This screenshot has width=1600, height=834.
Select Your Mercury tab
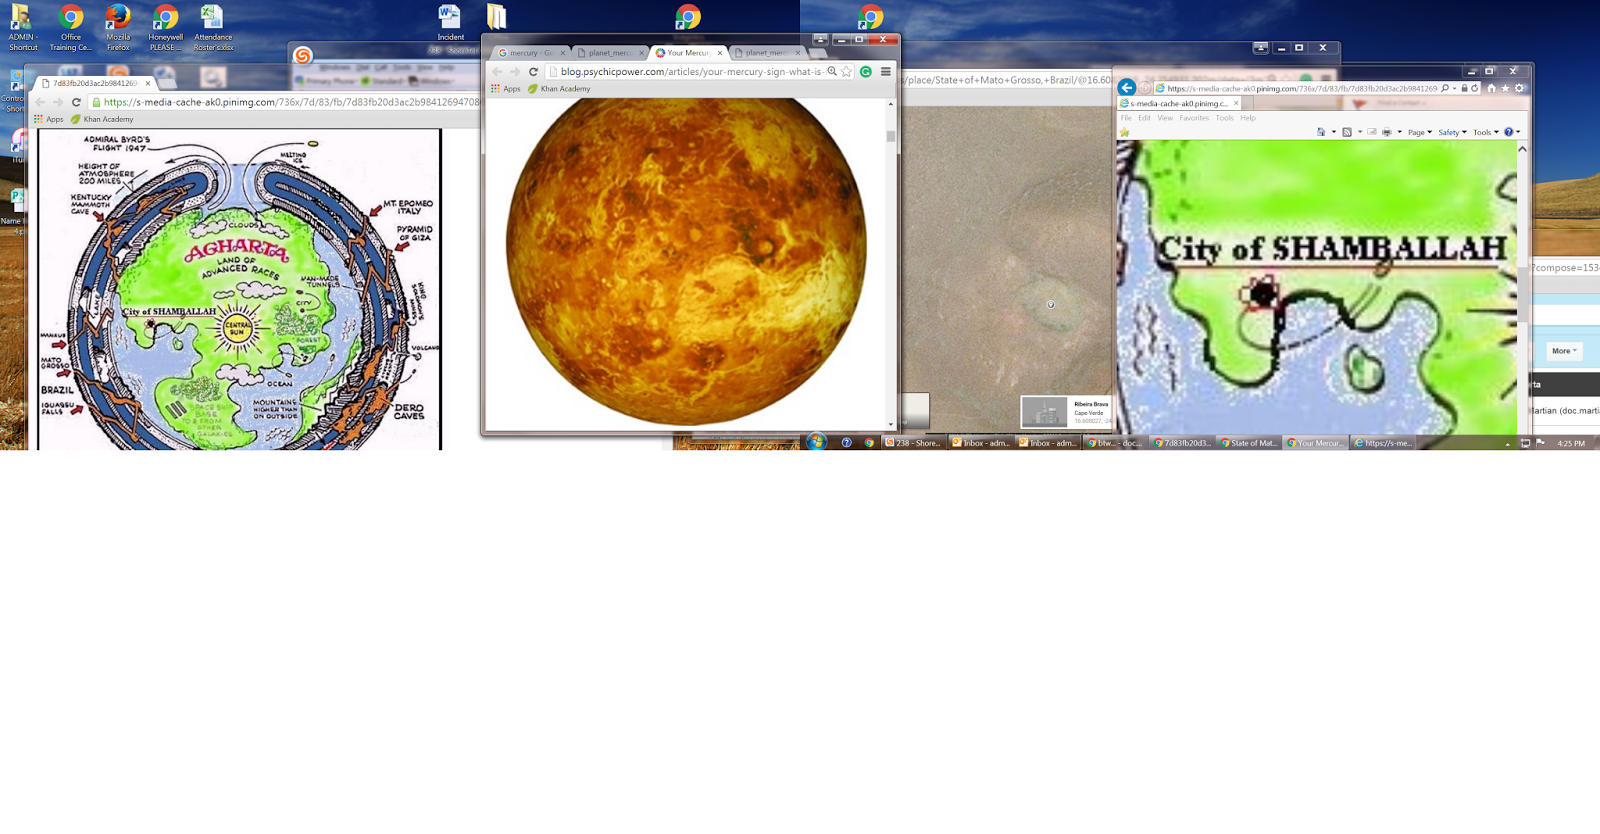(x=686, y=53)
